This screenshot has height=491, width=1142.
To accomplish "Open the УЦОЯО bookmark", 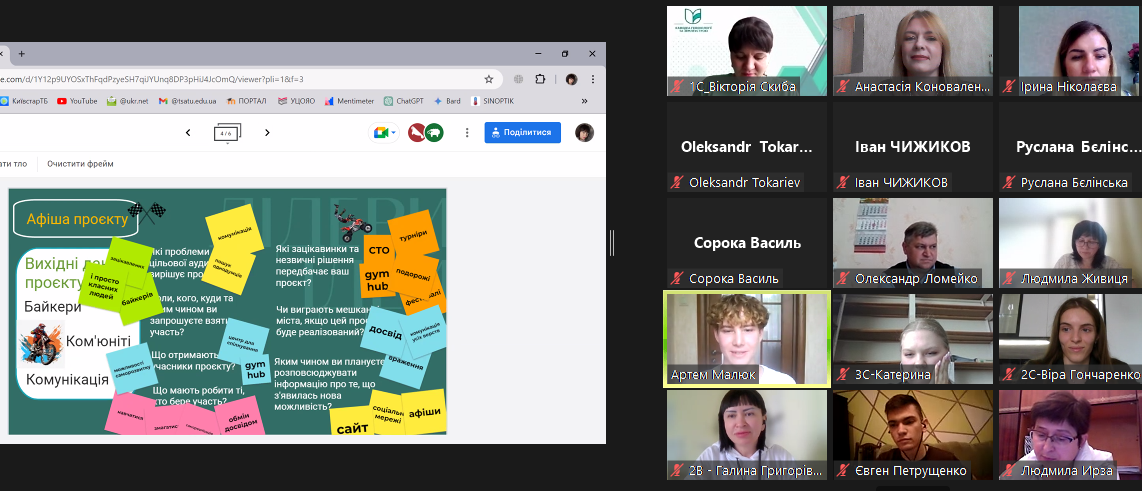I will click(296, 101).
